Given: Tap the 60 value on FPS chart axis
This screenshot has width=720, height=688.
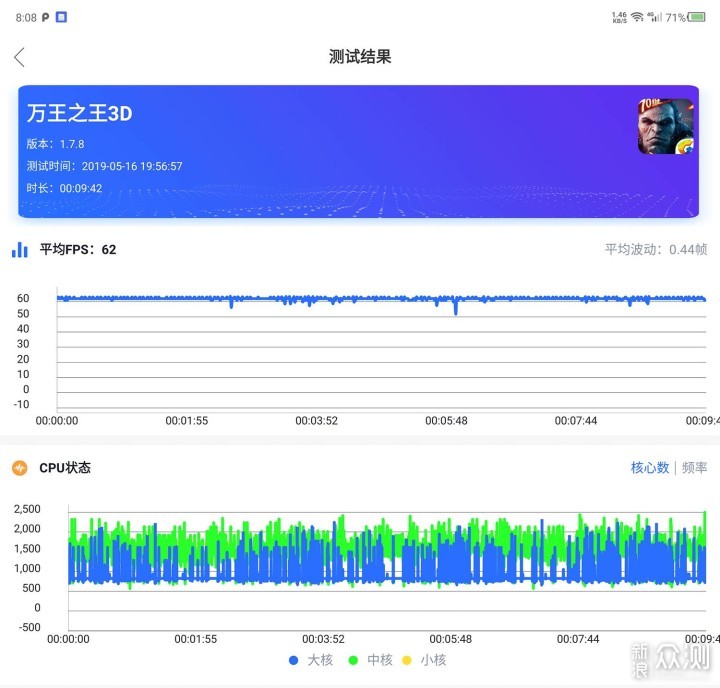Looking at the screenshot, I should coord(23,298).
